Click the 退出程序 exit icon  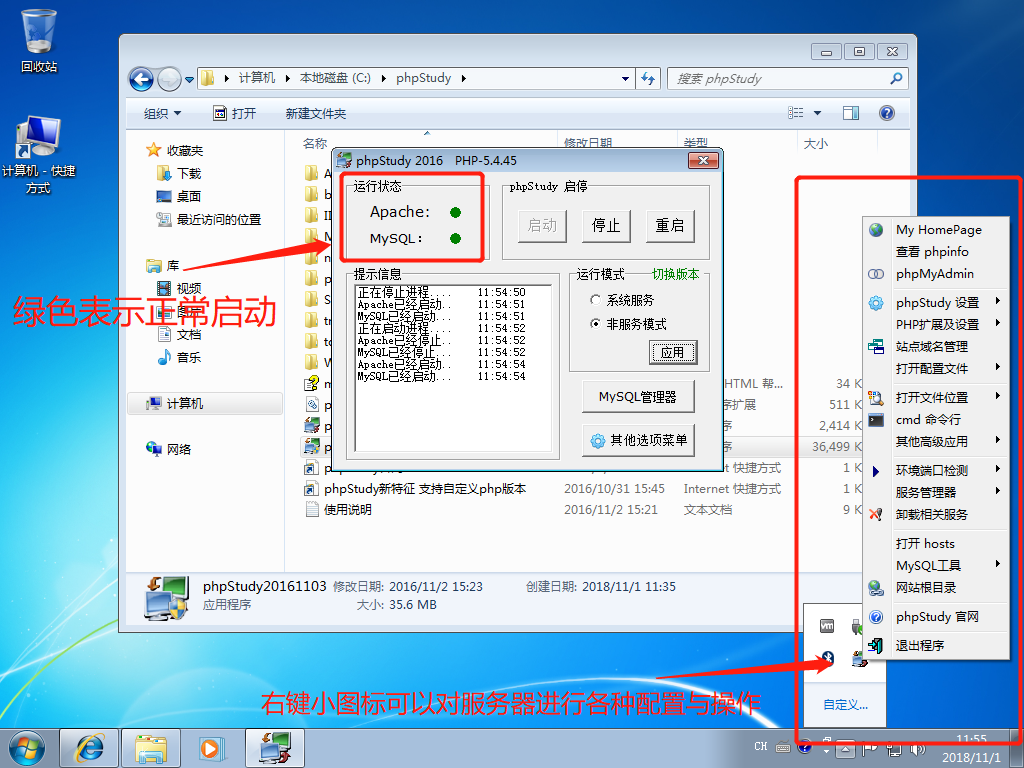pyautogui.click(x=876, y=646)
